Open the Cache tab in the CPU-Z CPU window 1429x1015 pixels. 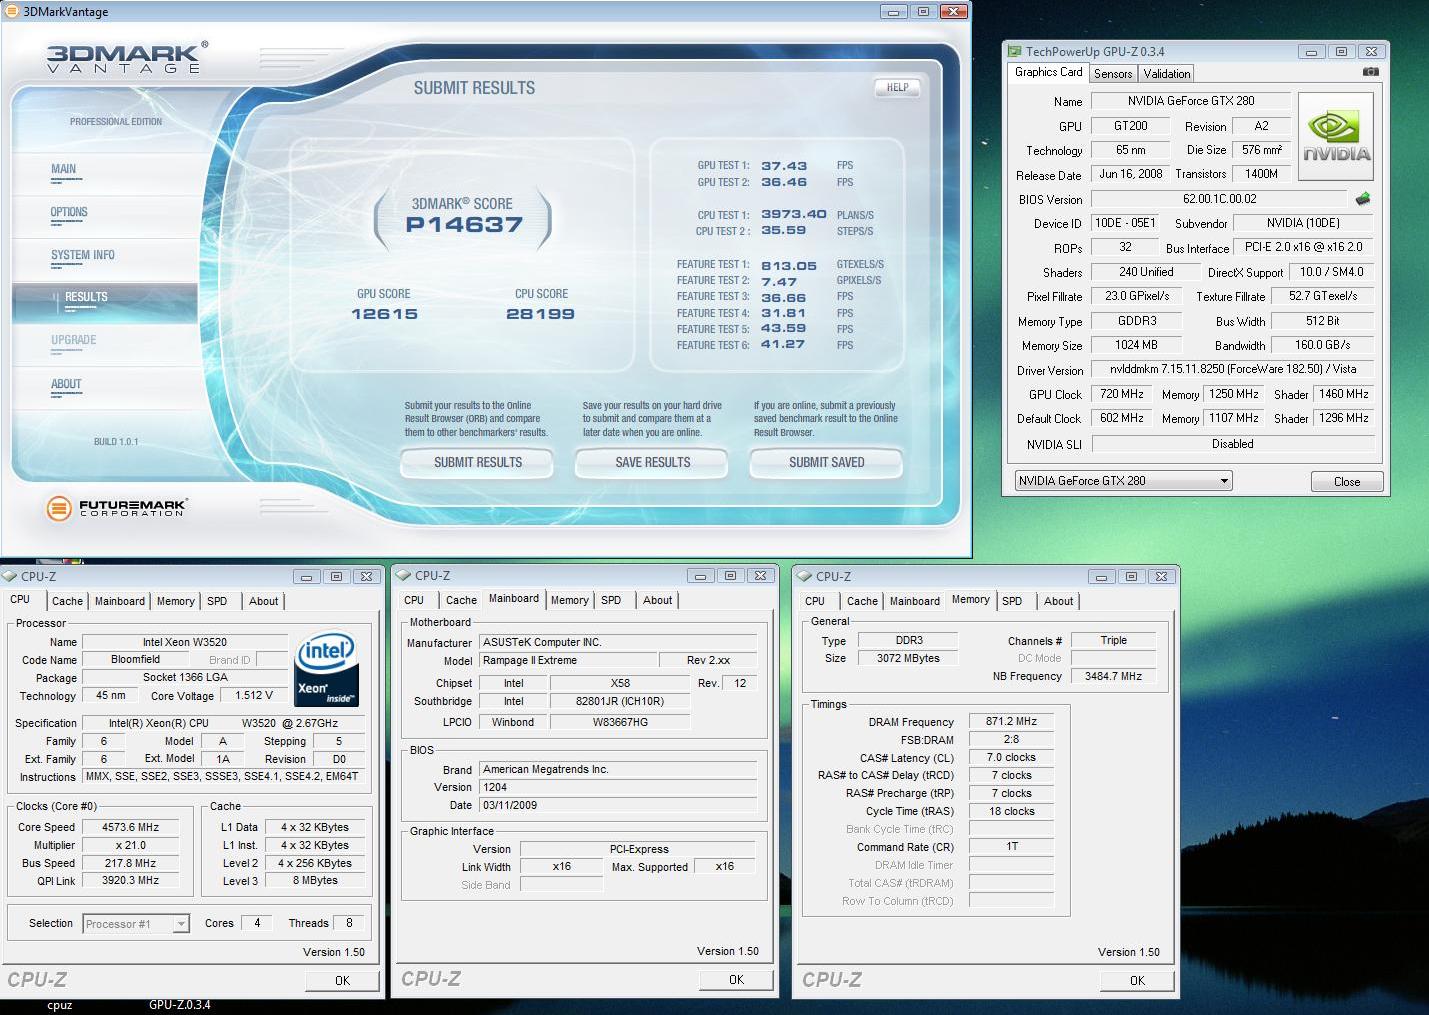pos(67,601)
